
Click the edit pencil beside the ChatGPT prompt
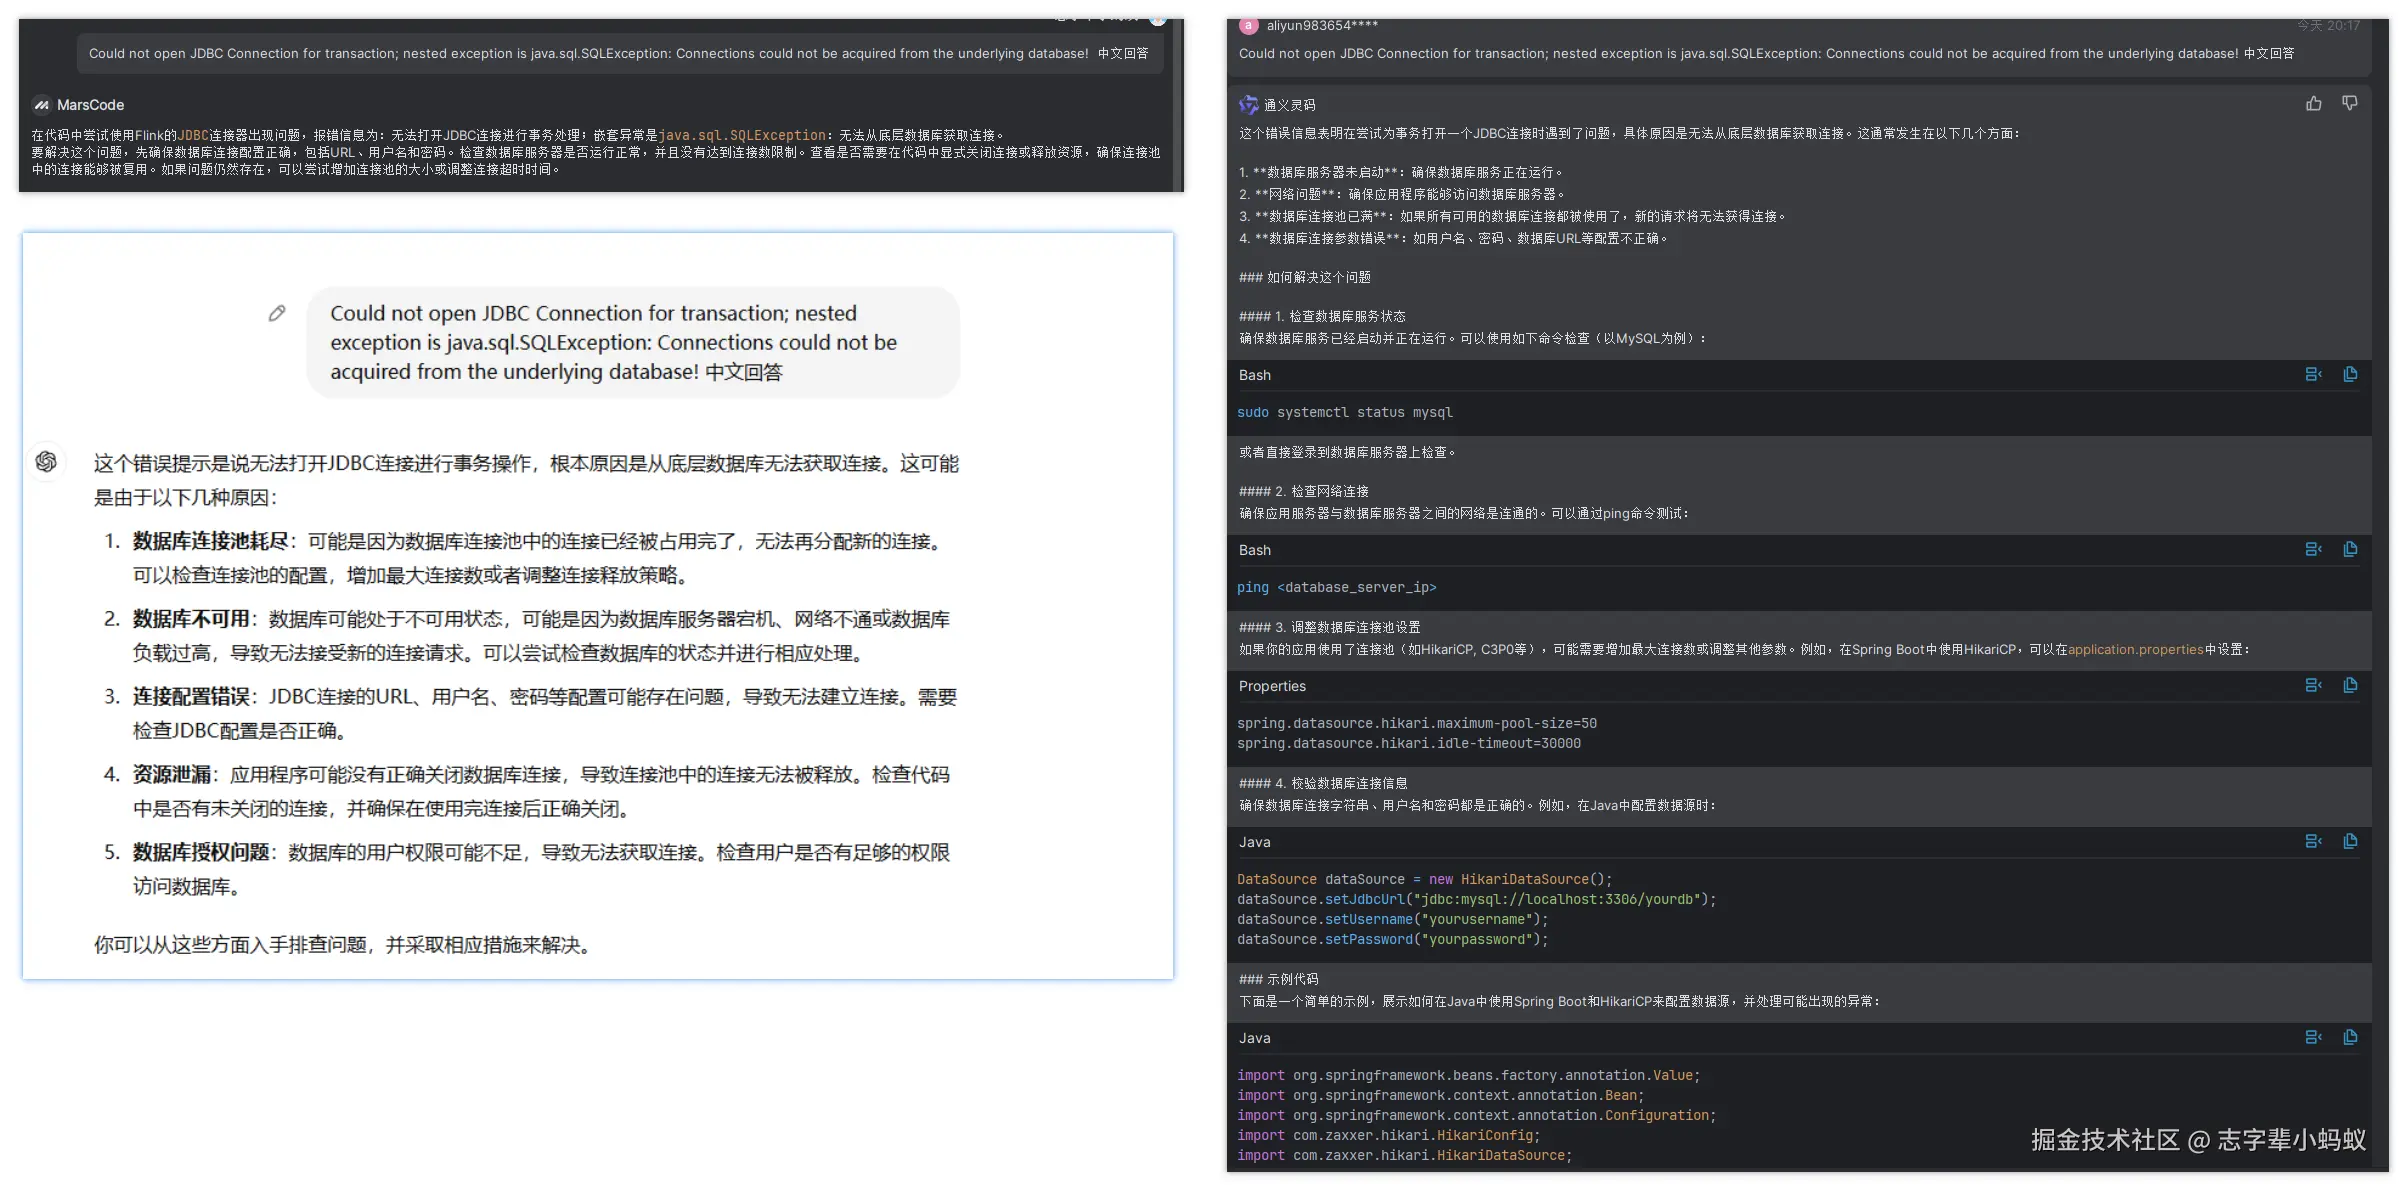point(277,314)
